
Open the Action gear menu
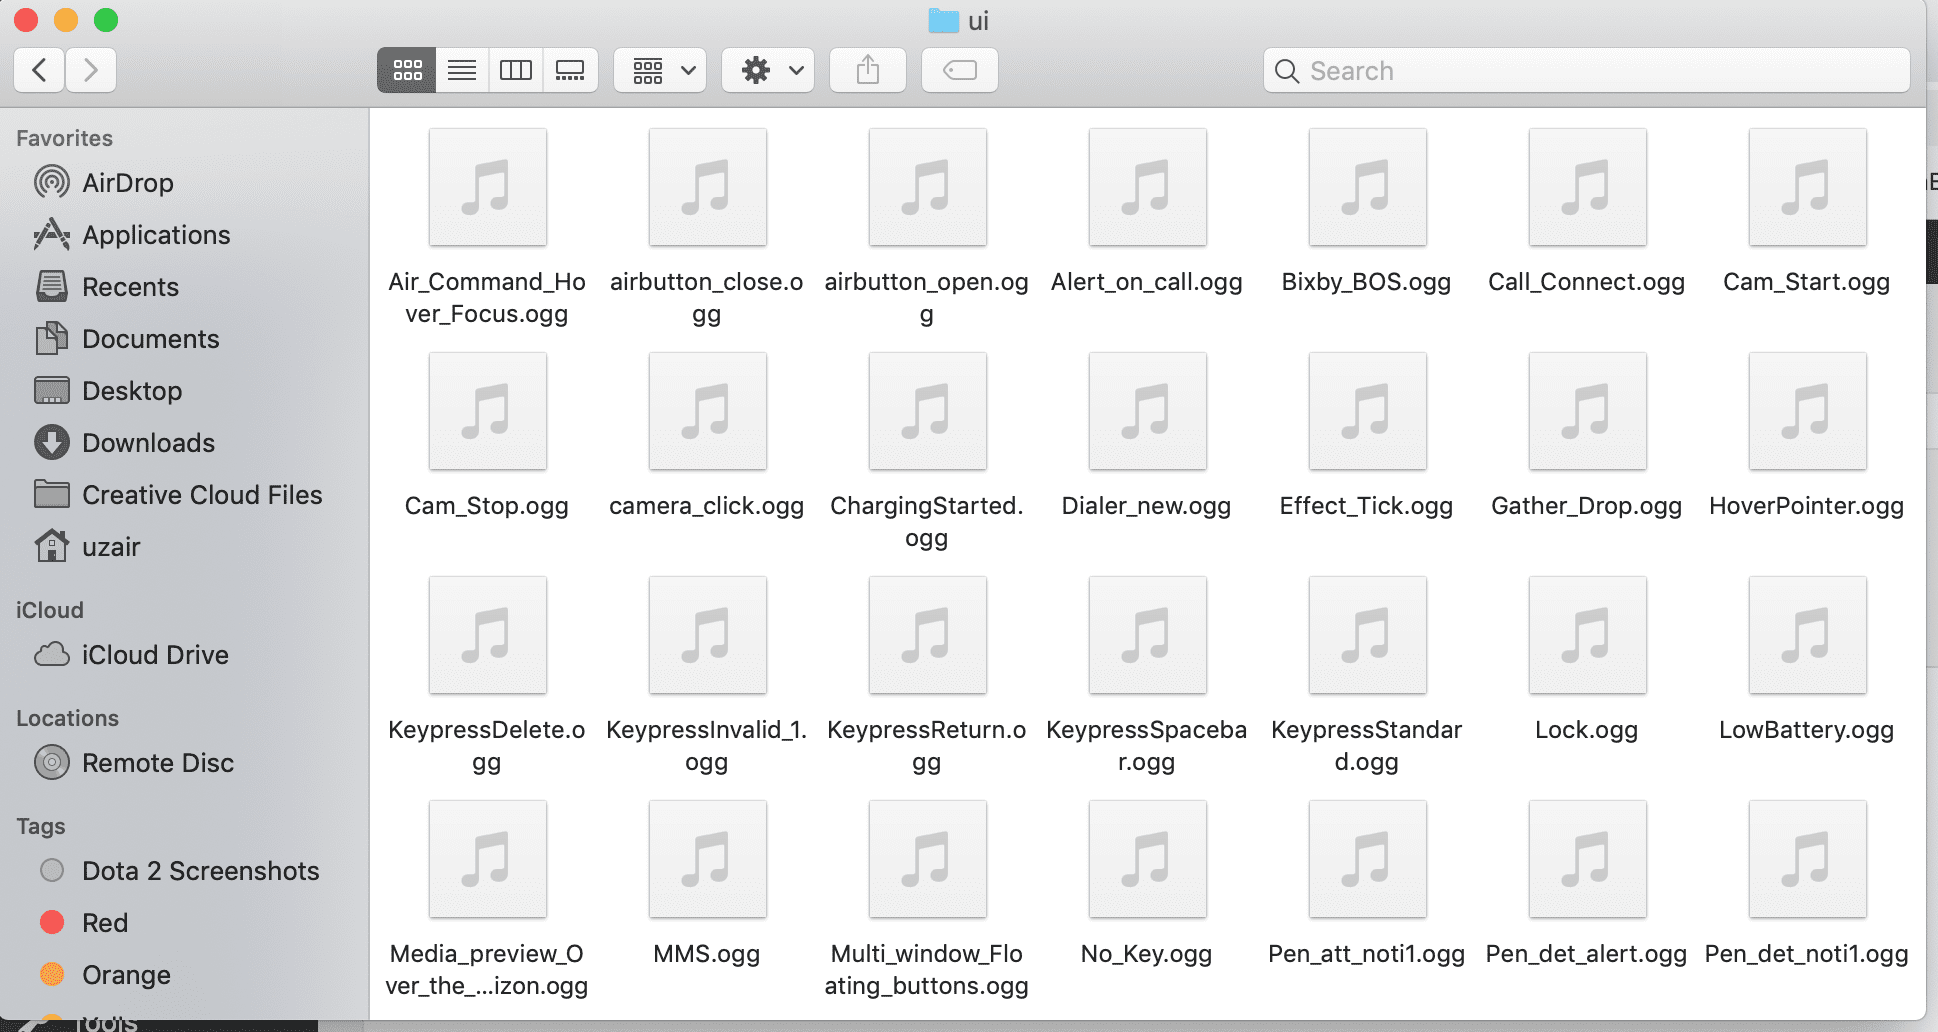click(x=768, y=70)
